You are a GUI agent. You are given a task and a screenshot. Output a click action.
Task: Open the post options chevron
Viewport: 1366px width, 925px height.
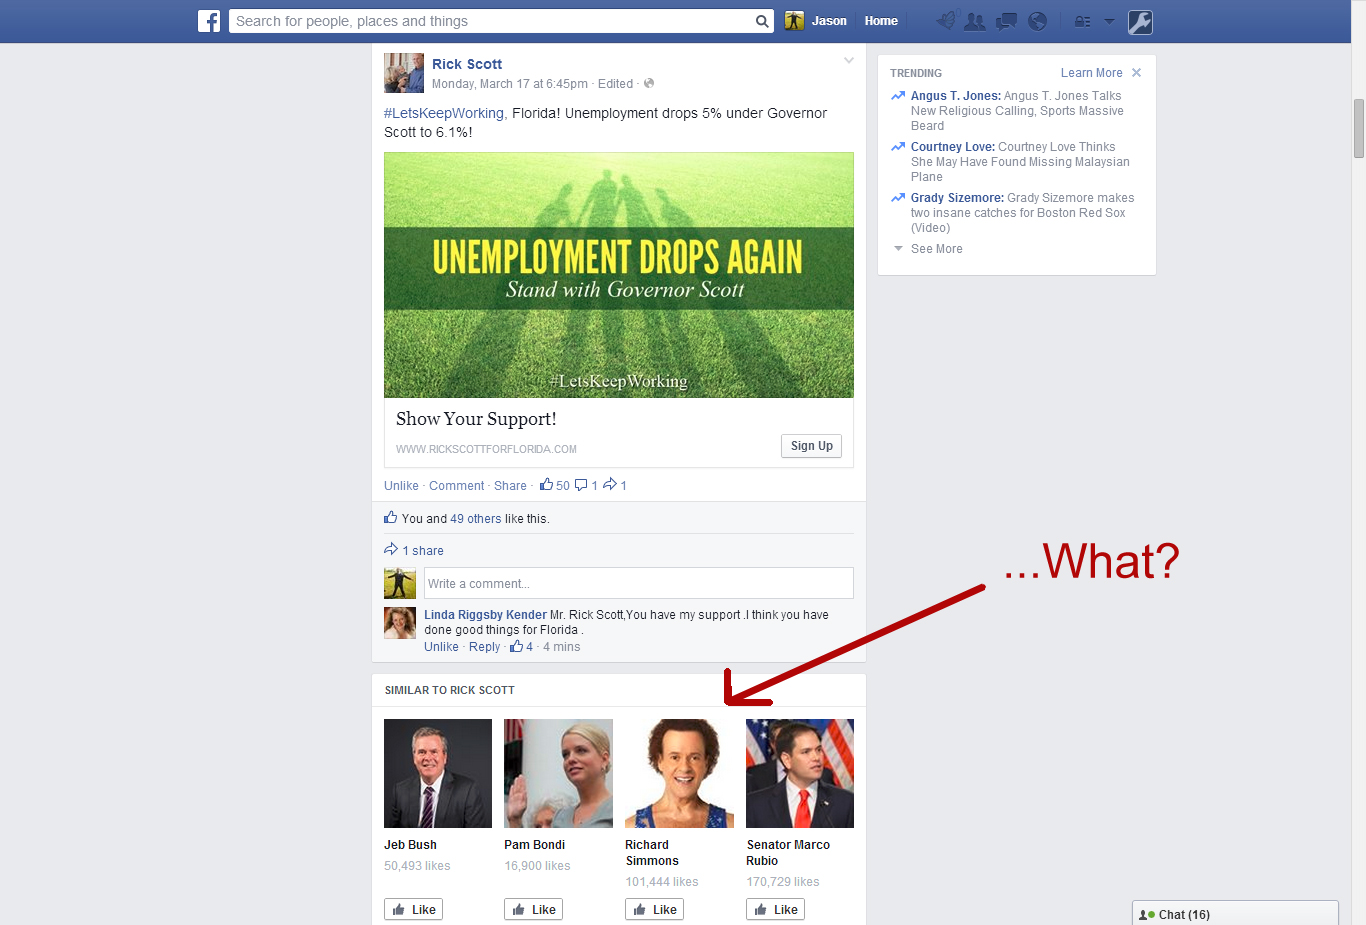click(848, 61)
